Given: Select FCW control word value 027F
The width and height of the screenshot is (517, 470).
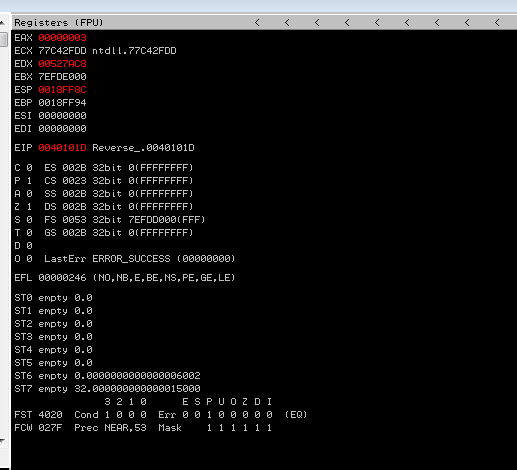Looking at the screenshot, I should pyautogui.click(x=50, y=428).
